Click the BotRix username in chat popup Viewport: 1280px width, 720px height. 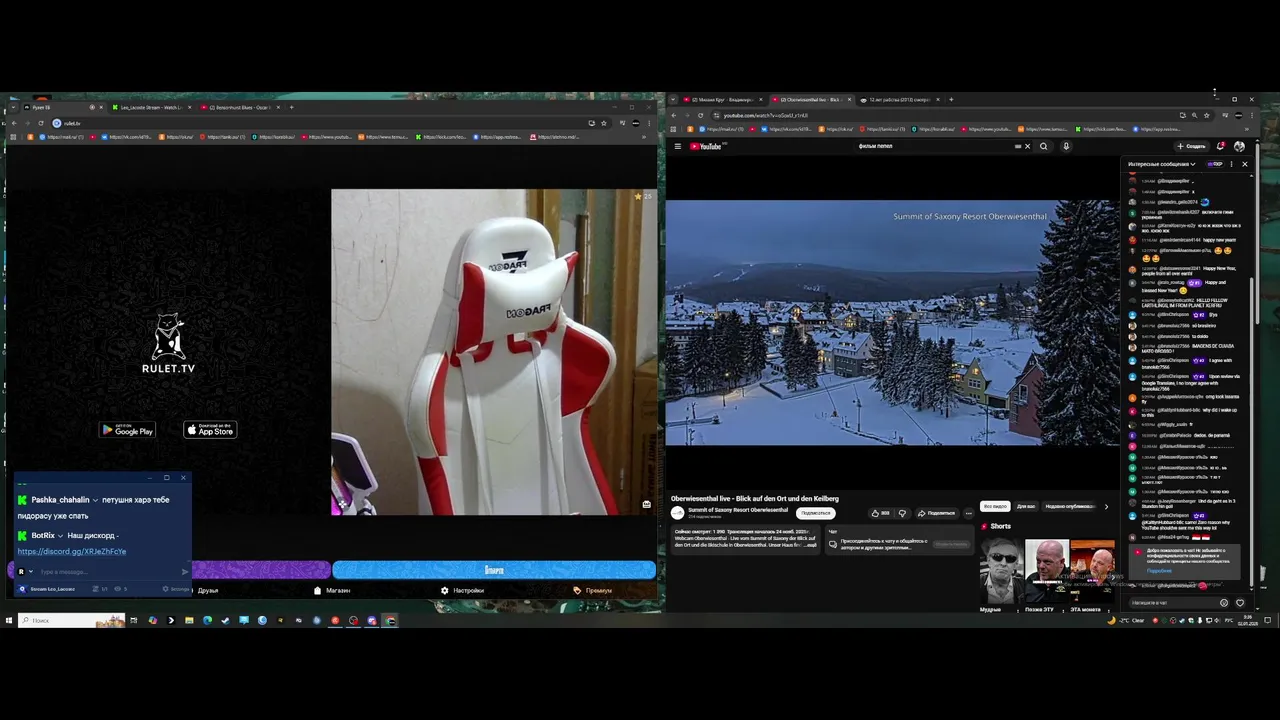coord(43,536)
